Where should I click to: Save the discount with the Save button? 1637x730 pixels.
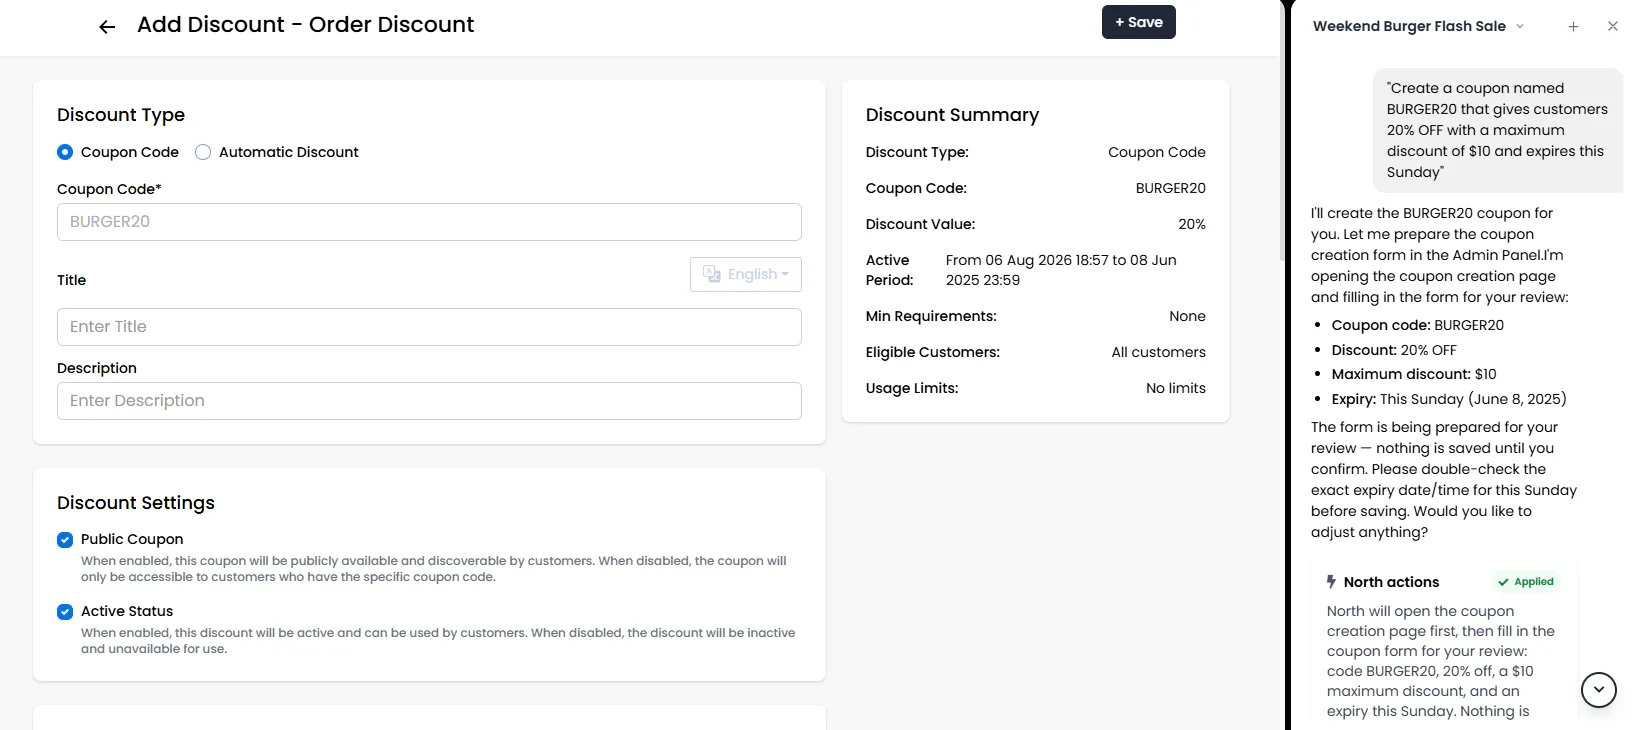pyautogui.click(x=1139, y=22)
